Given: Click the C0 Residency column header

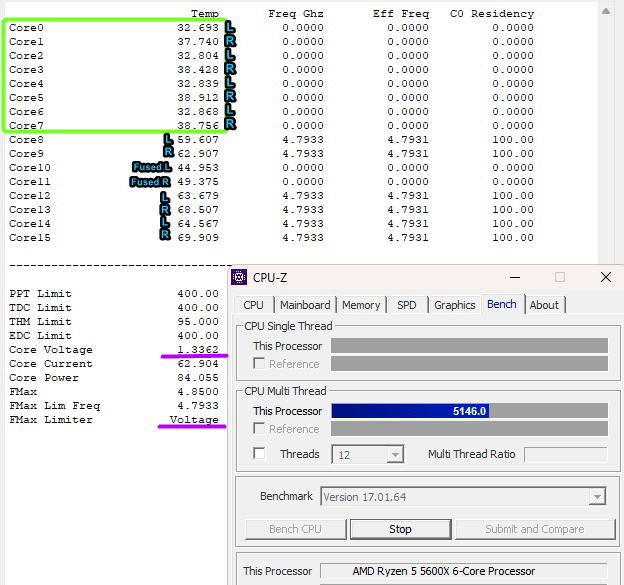Looking at the screenshot, I should (x=492, y=14).
